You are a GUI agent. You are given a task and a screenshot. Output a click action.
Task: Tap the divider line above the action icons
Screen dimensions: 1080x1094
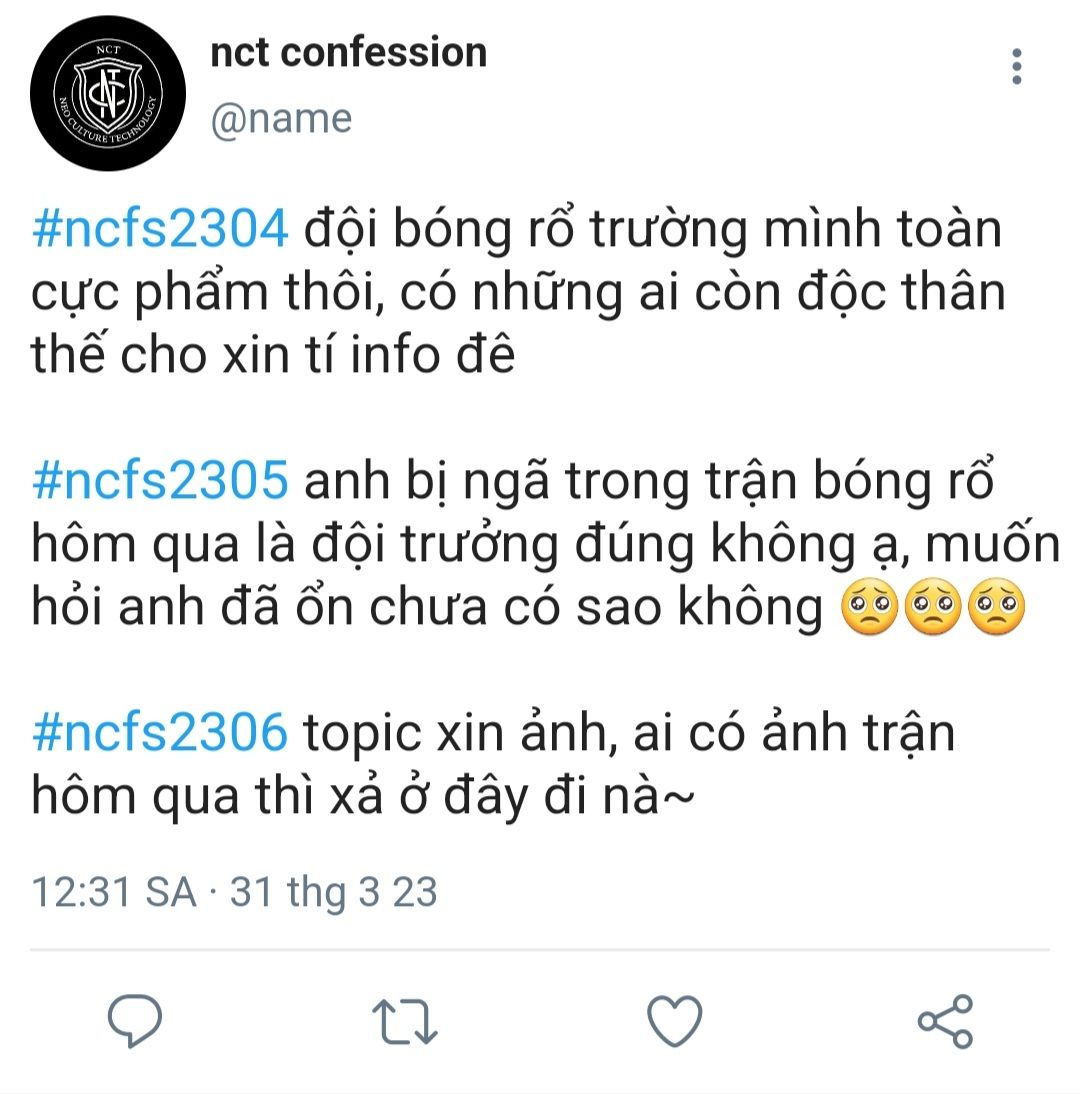tap(540, 950)
